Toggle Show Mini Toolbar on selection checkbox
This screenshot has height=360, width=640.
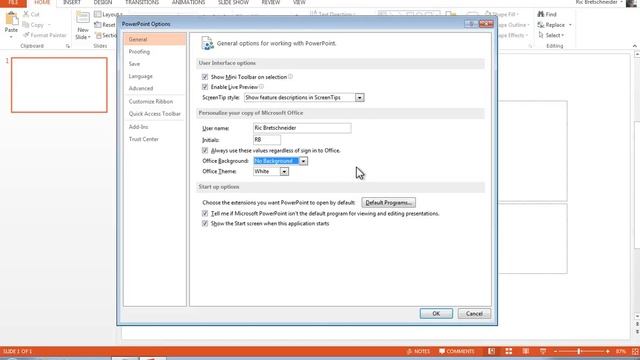tap(205, 77)
